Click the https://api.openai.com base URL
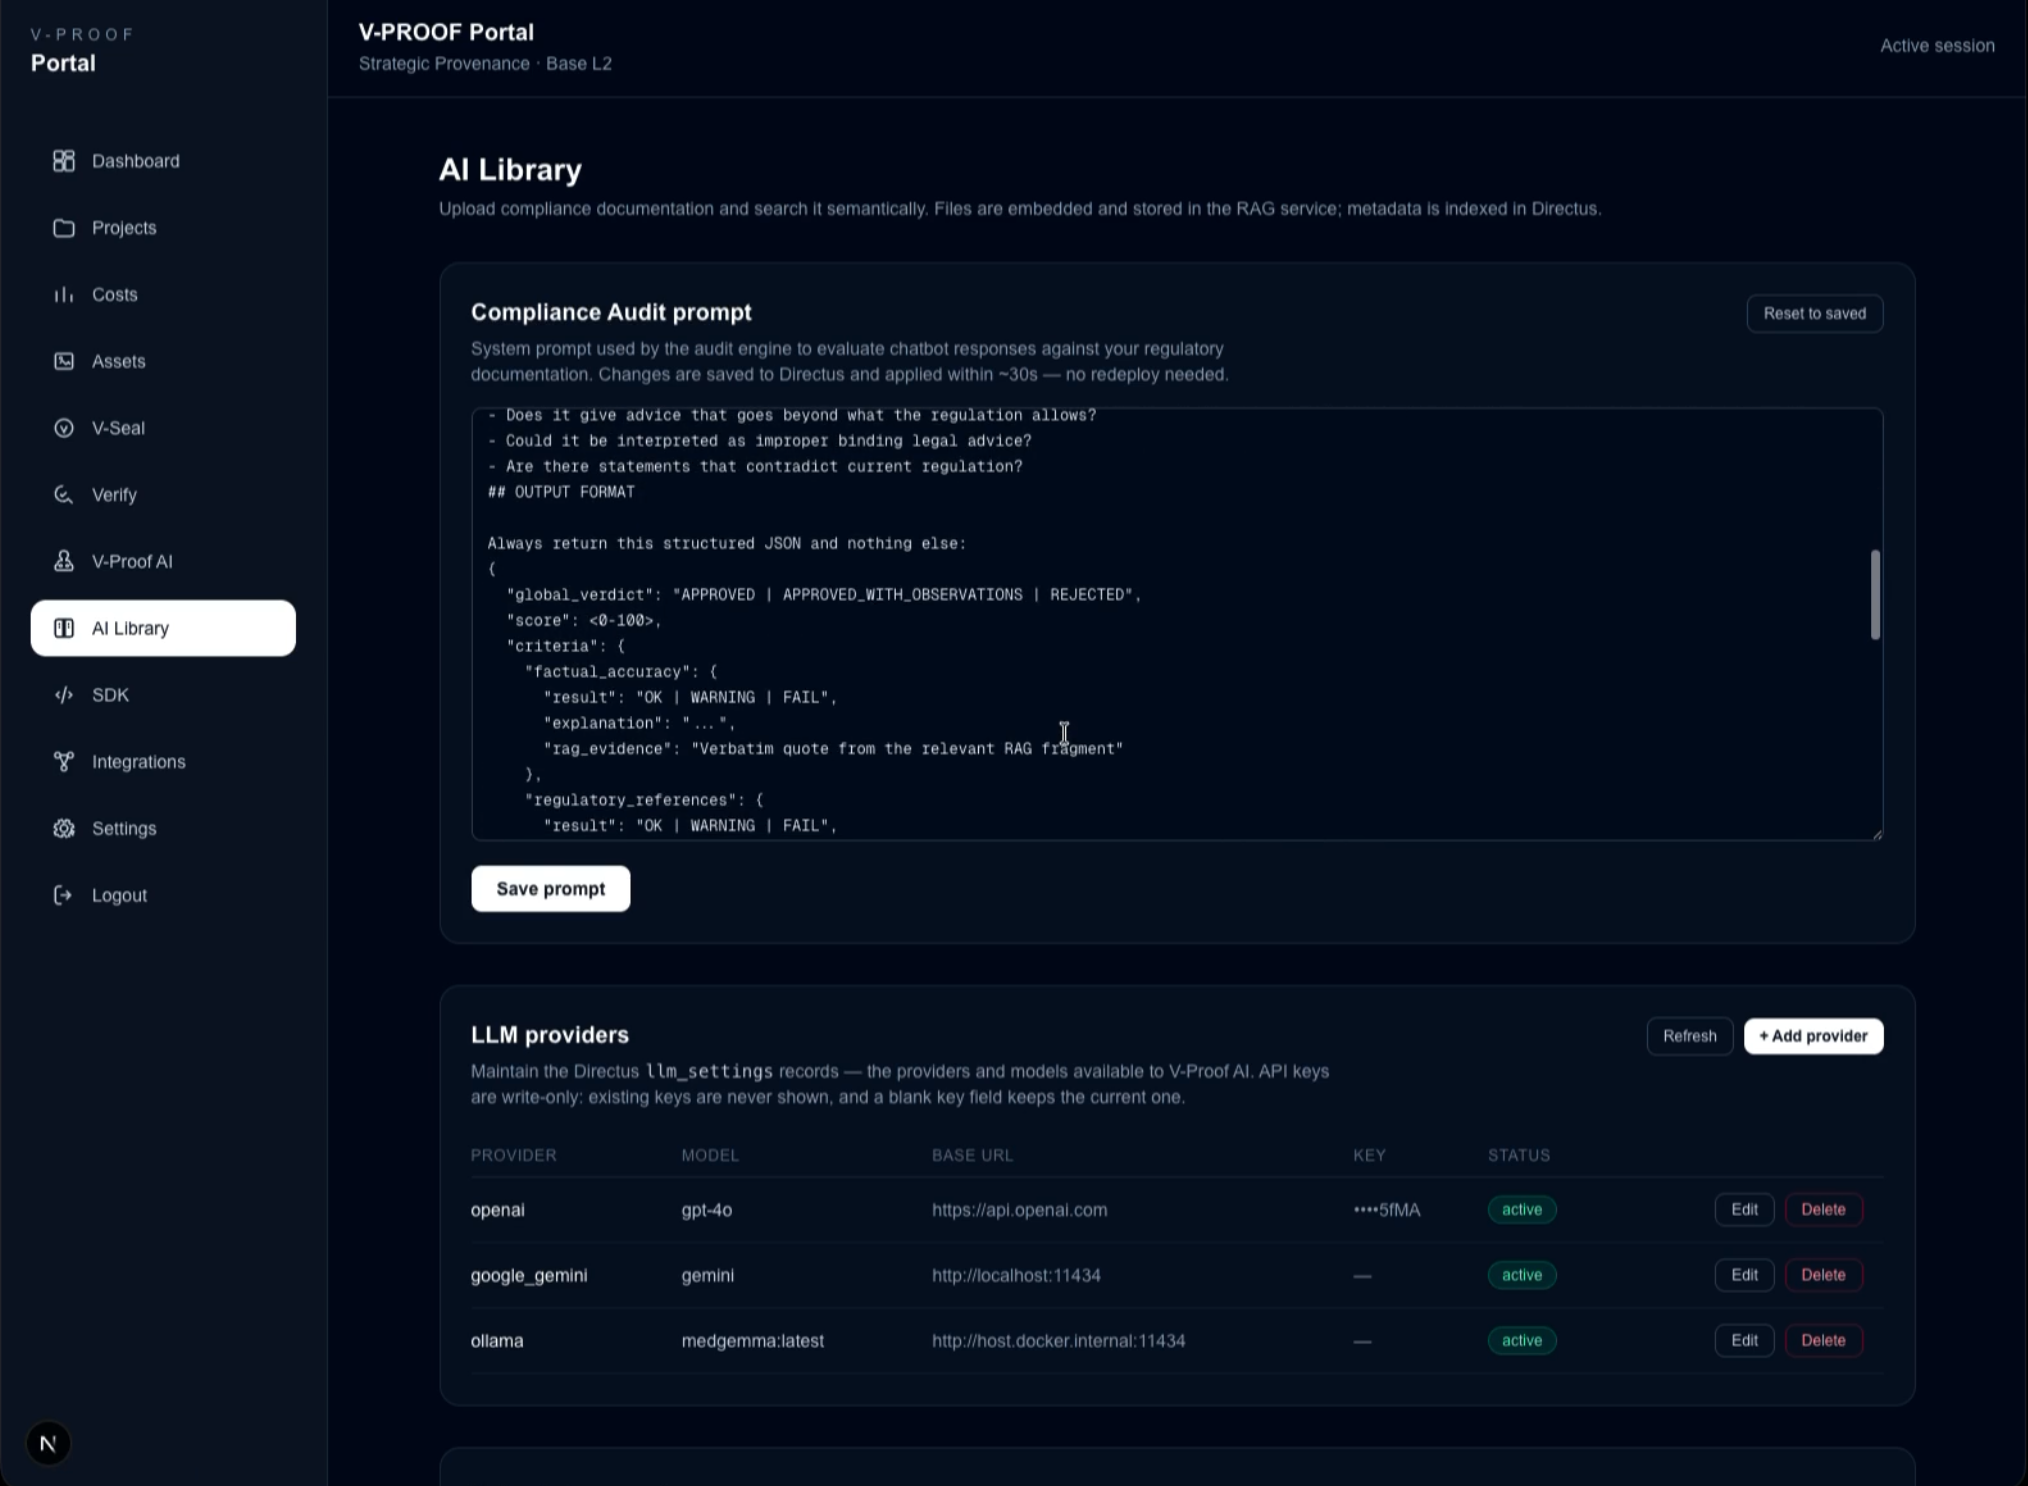 (x=1019, y=1210)
